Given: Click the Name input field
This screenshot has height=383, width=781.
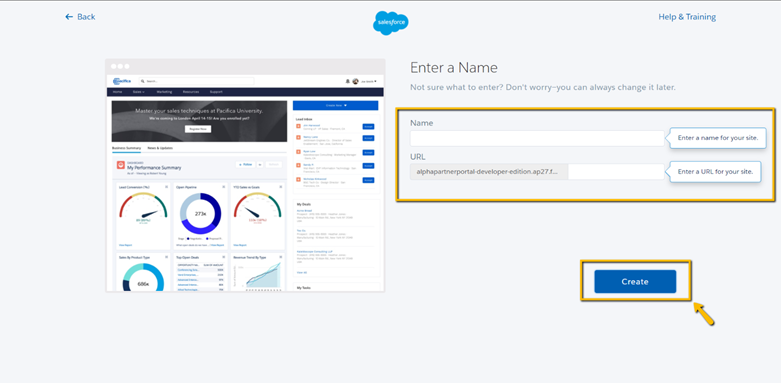Looking at the screenshot, I should point(537,138).
